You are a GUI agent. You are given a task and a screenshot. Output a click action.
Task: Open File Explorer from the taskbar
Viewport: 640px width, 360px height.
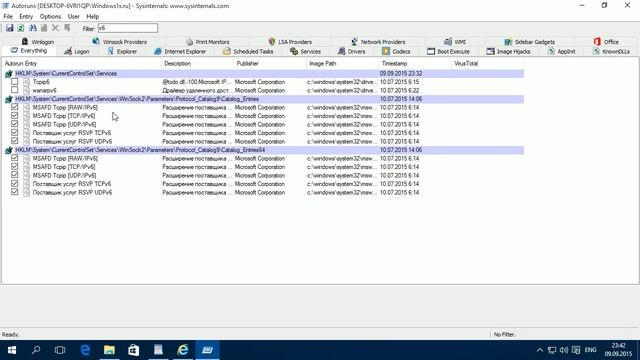coord(109,350)
